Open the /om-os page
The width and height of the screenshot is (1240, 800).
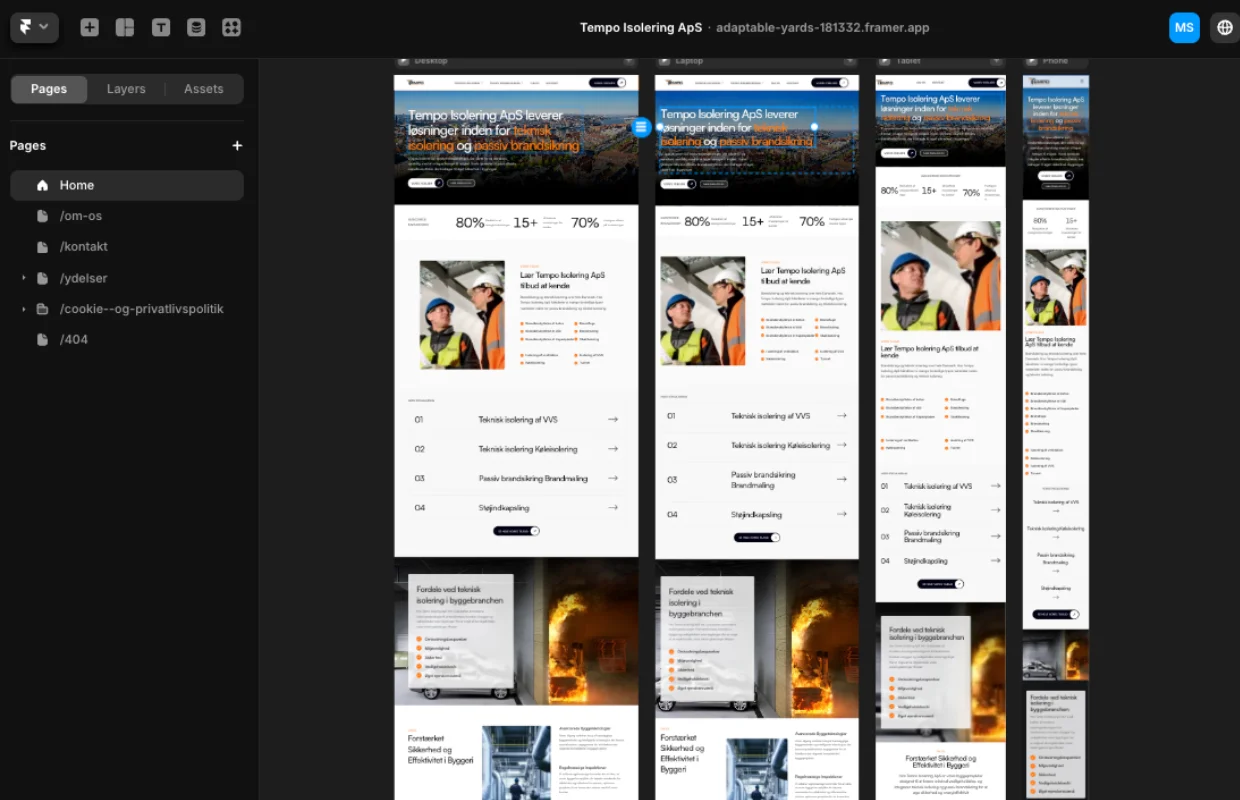(127, 216)
